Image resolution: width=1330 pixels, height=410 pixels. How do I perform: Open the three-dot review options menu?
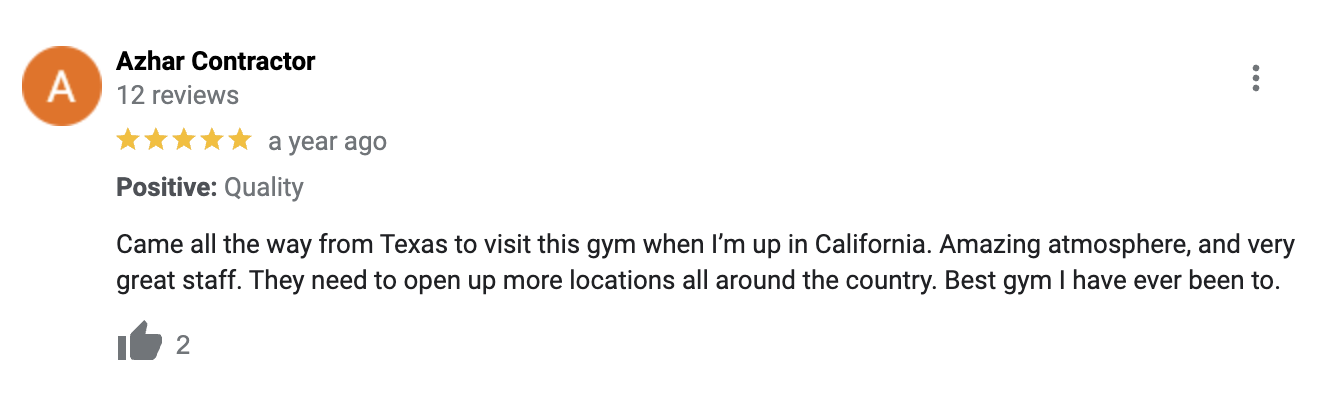(x=1255, y=79)
